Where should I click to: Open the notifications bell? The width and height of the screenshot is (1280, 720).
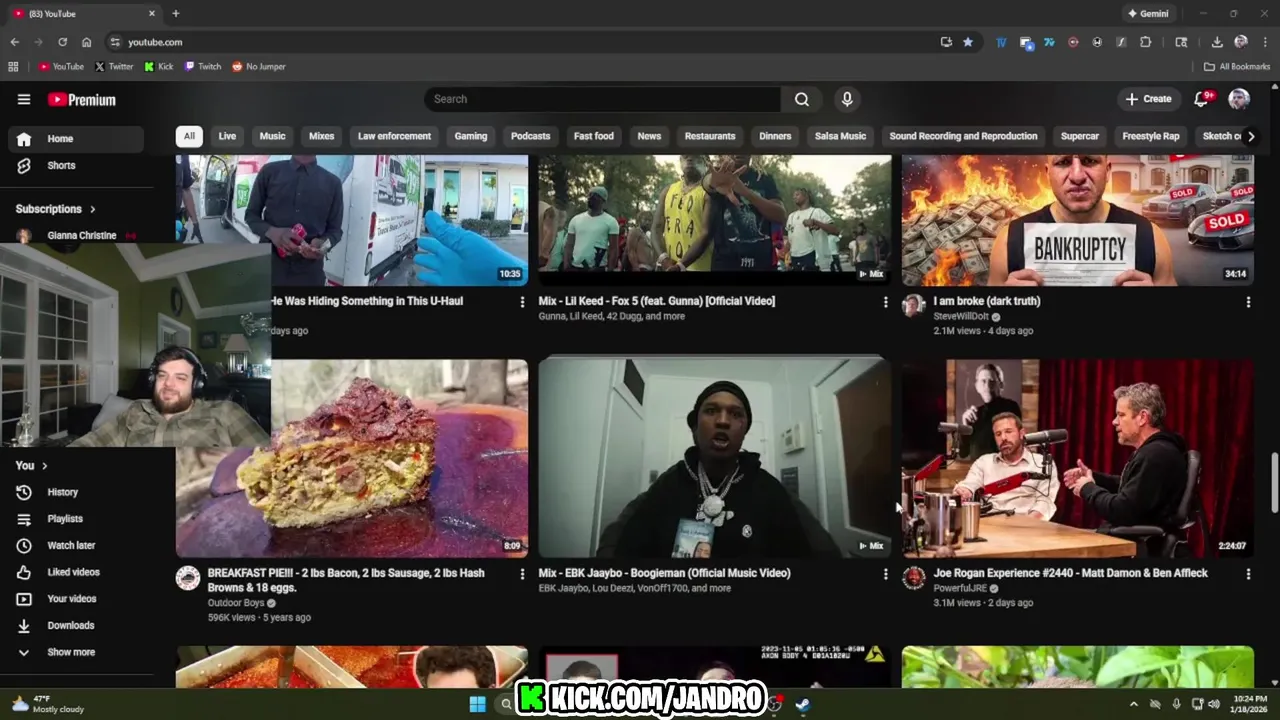[1203, 98]
